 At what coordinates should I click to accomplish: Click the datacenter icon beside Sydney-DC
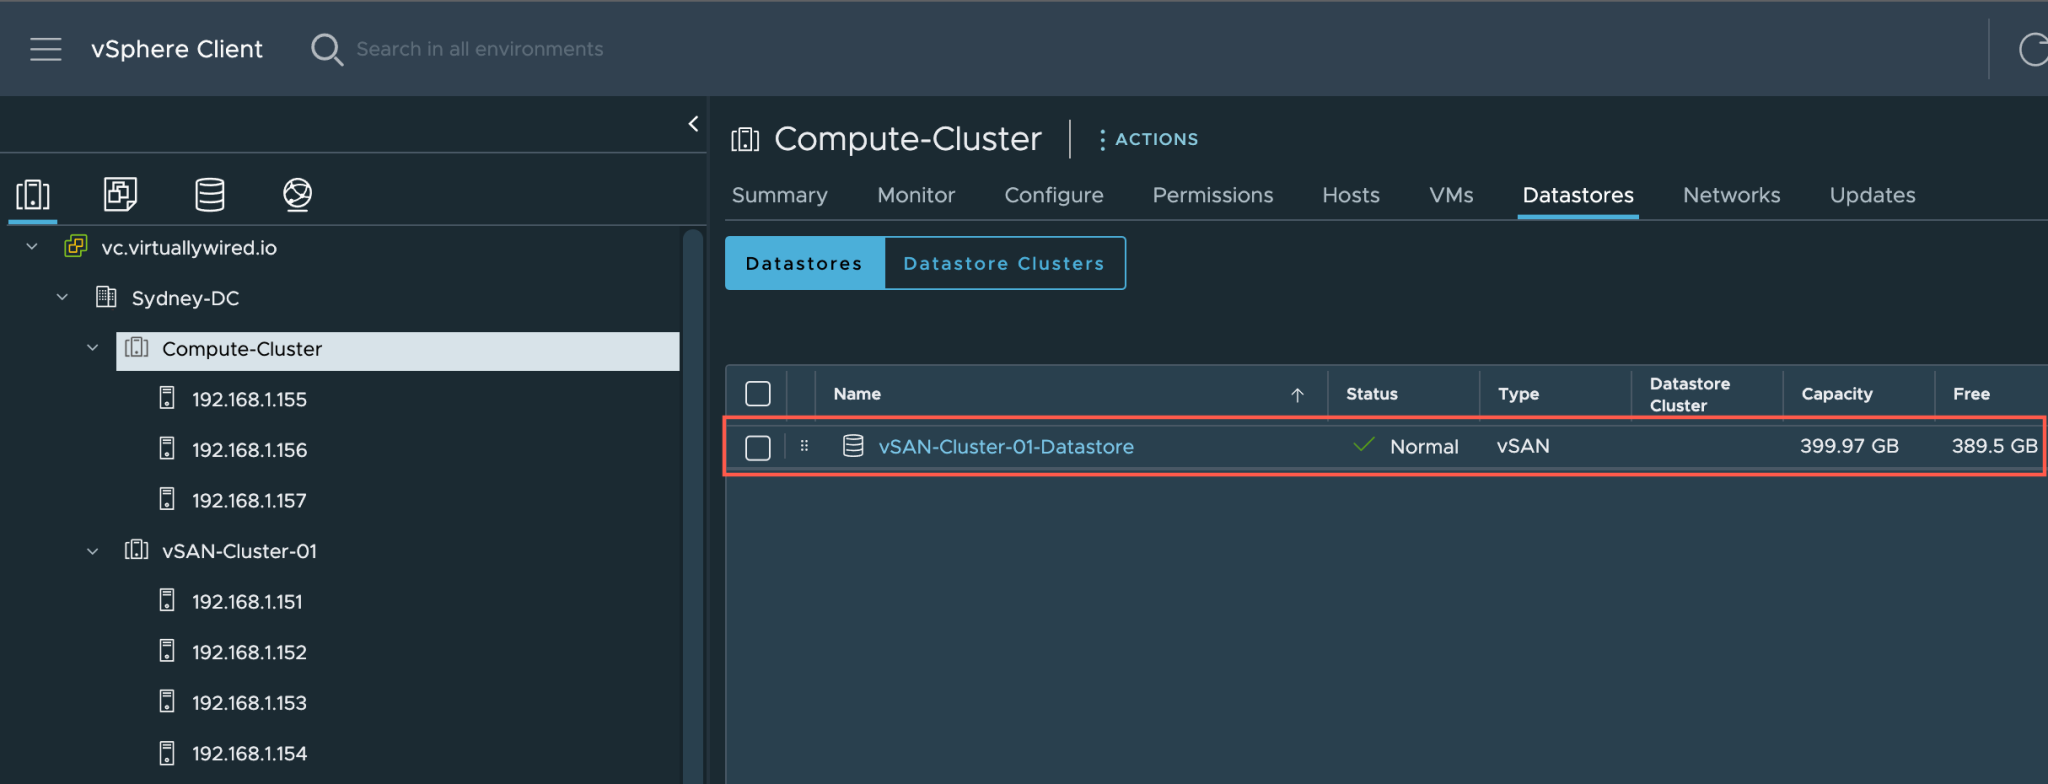tap(106, 297)
